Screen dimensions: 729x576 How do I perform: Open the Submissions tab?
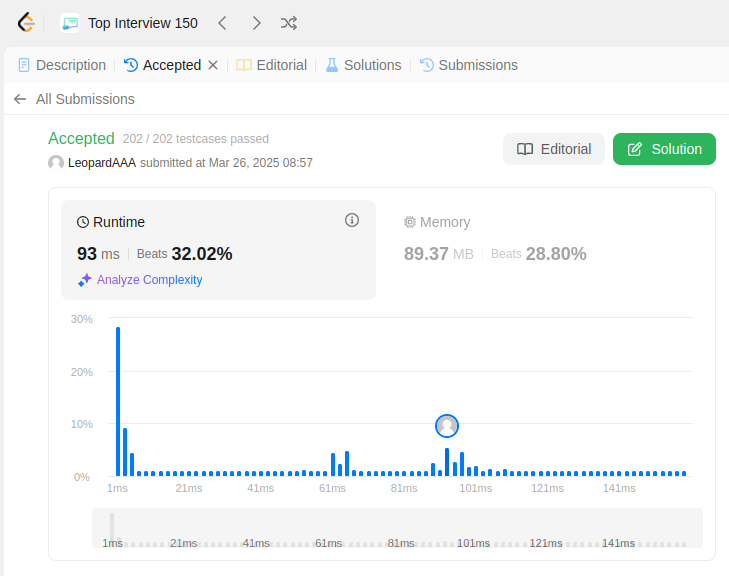tap(469, 65)
